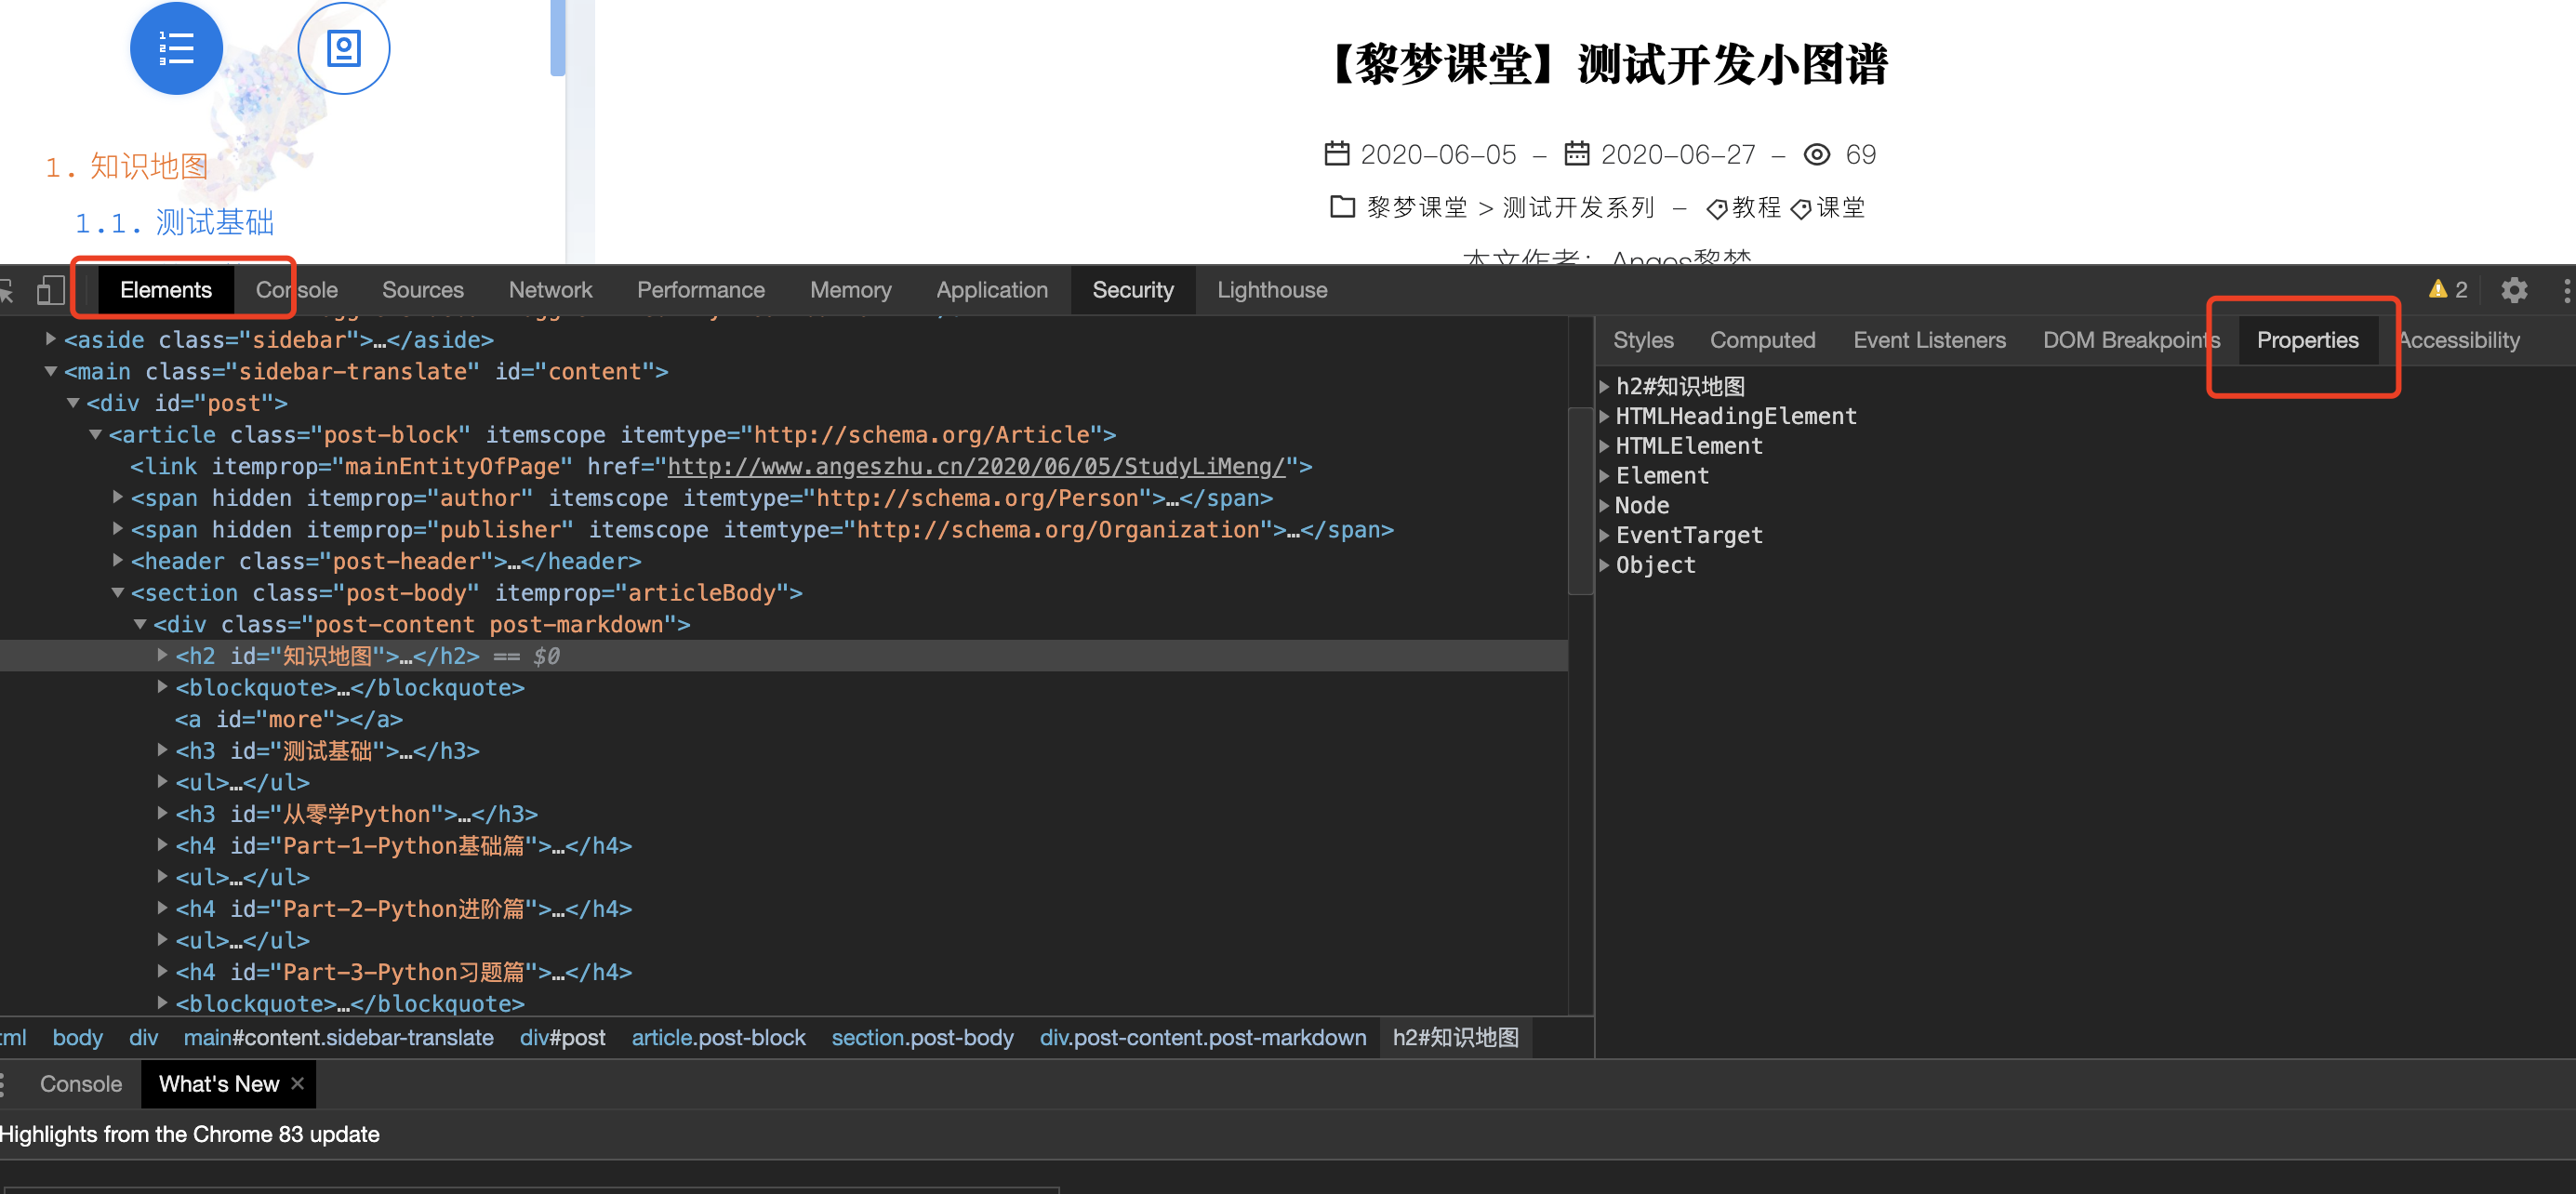Click the inspect element picker icon
This screenshot has width=2576, height=1194.
6,290
